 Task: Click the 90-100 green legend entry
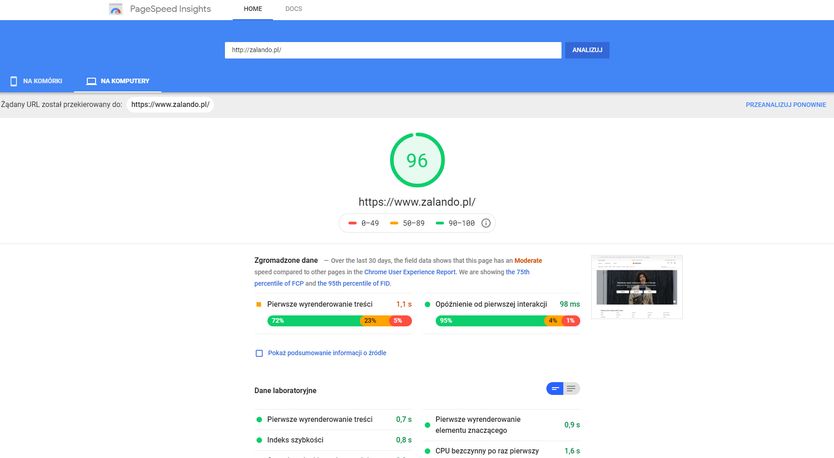pyautogui.click(x=455, y=223)
